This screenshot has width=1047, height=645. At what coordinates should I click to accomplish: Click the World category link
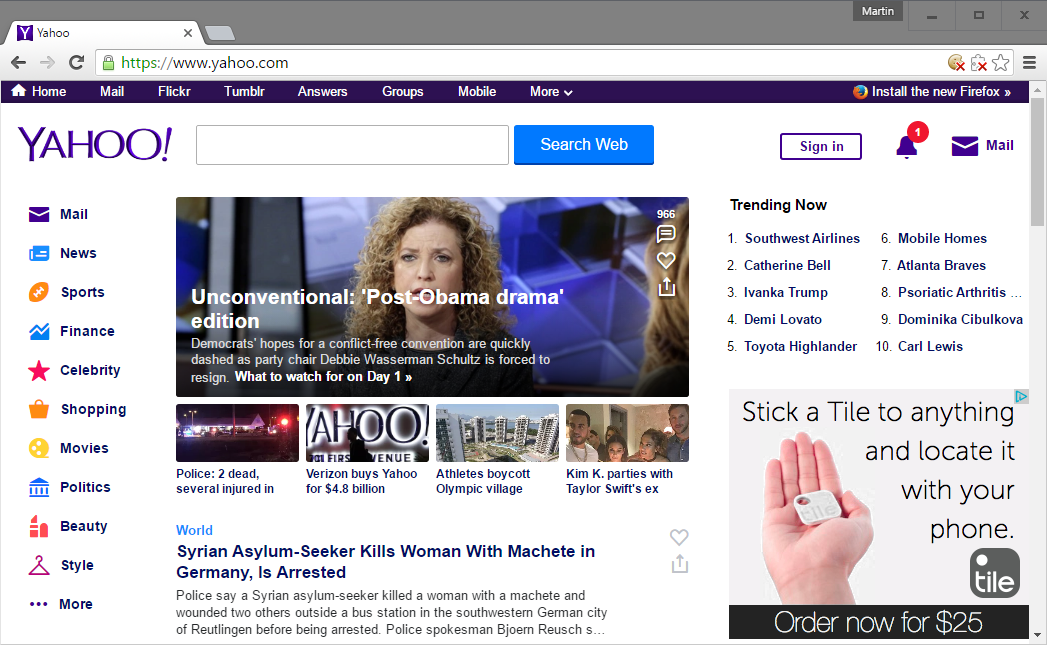click(x=194, y=530)
